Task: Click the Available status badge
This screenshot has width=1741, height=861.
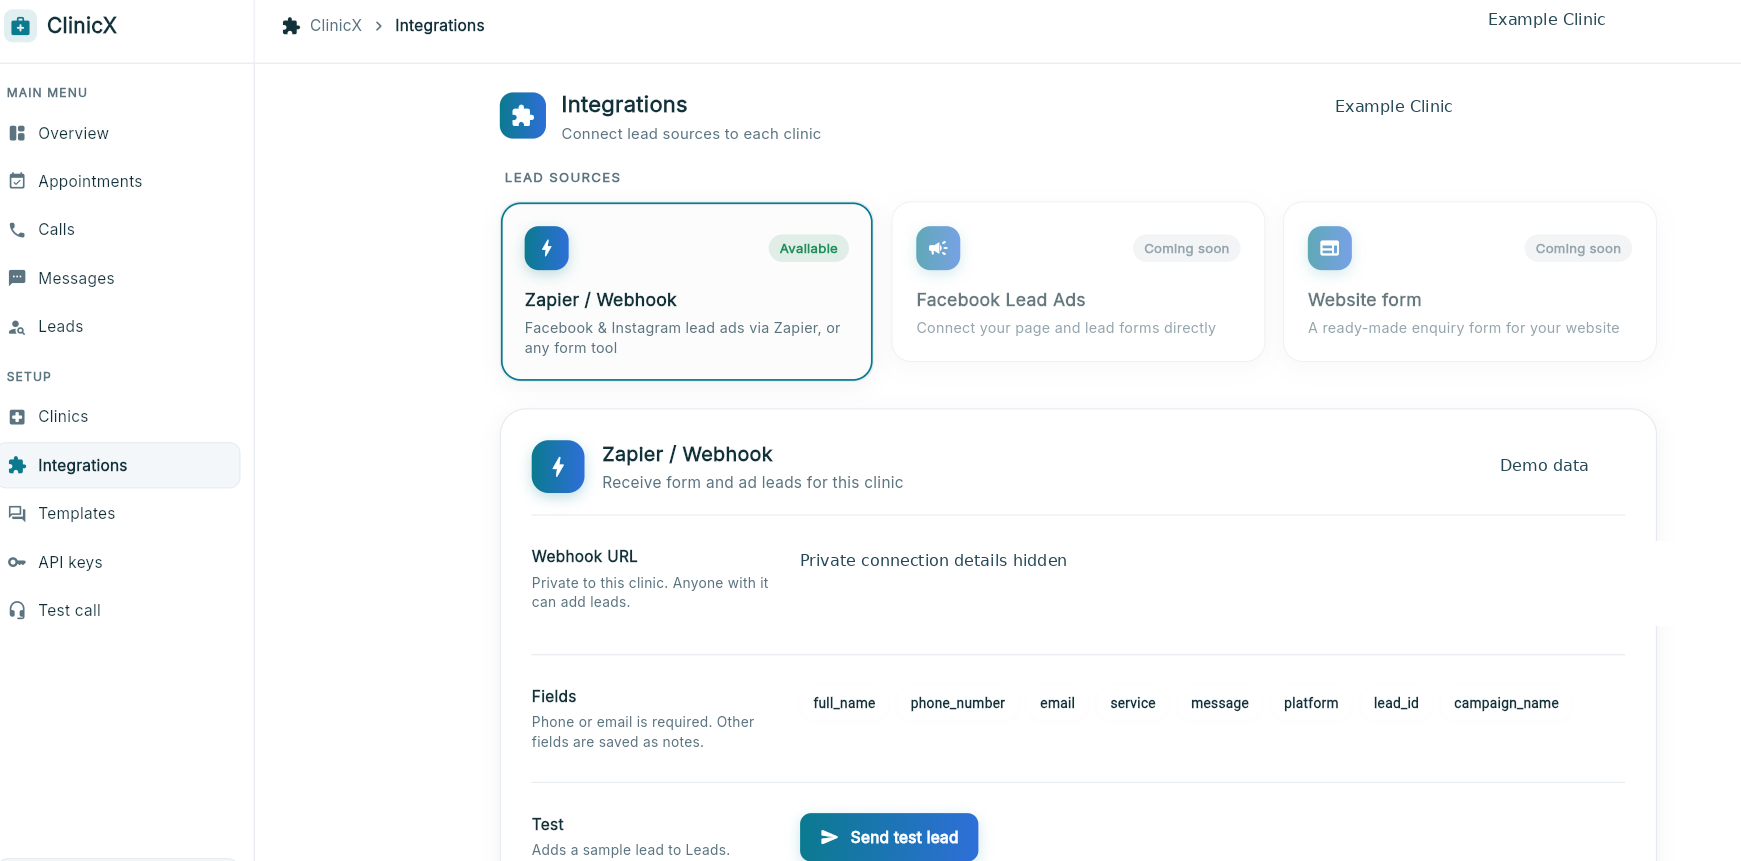Action: [x=809, y=248]
